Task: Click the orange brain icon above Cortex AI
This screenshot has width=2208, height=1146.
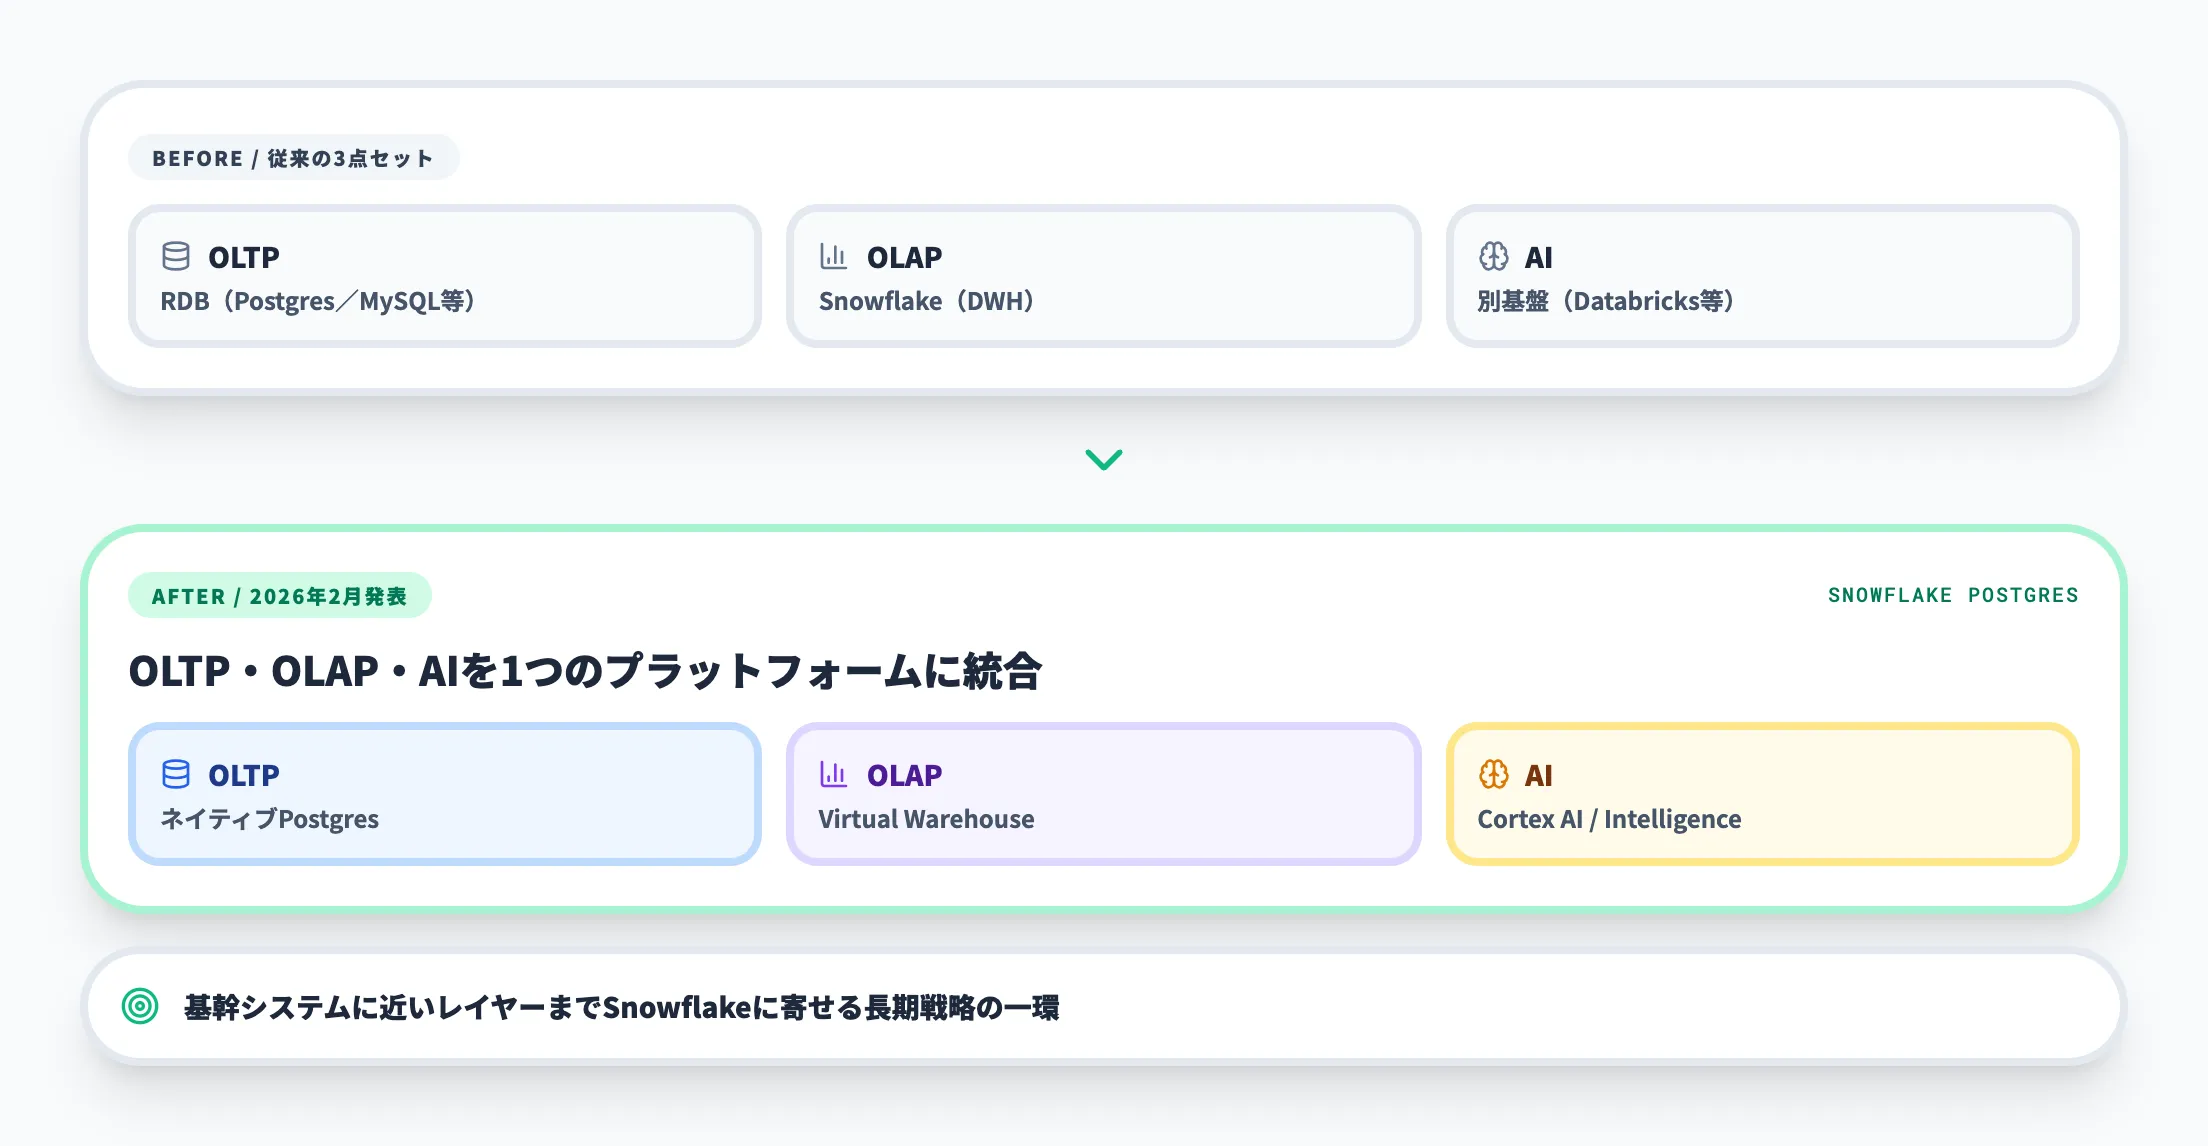Action: [1493, 774]
